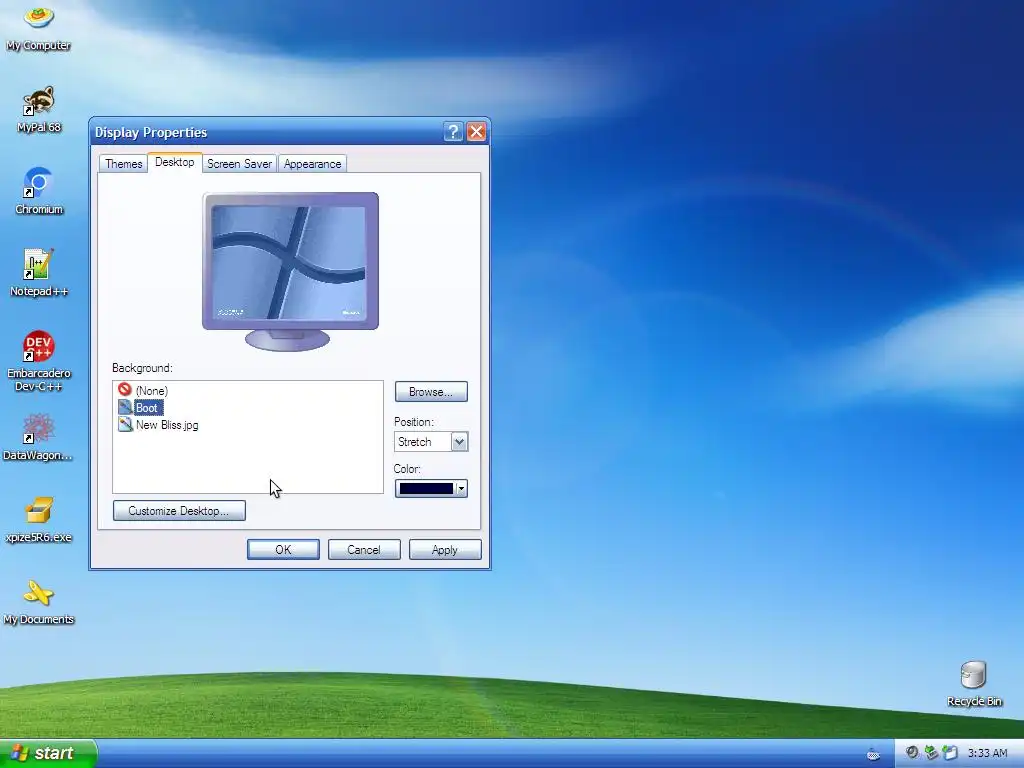Click the volume speaker tray icon
The height and width of the screenshot is (768, 1024).
[912, 752]
